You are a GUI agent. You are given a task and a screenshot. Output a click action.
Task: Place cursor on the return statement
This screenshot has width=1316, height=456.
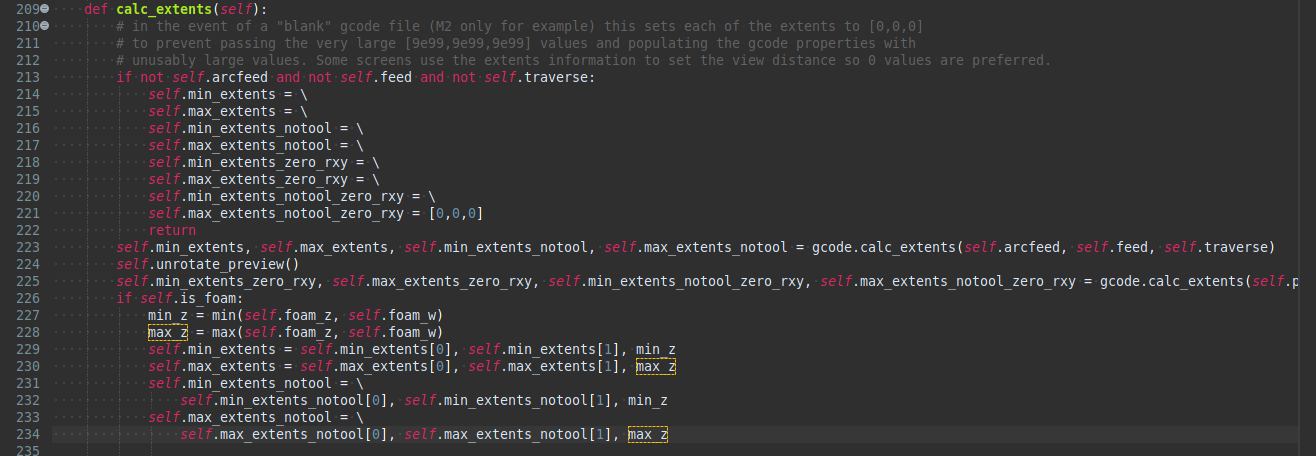172,230
